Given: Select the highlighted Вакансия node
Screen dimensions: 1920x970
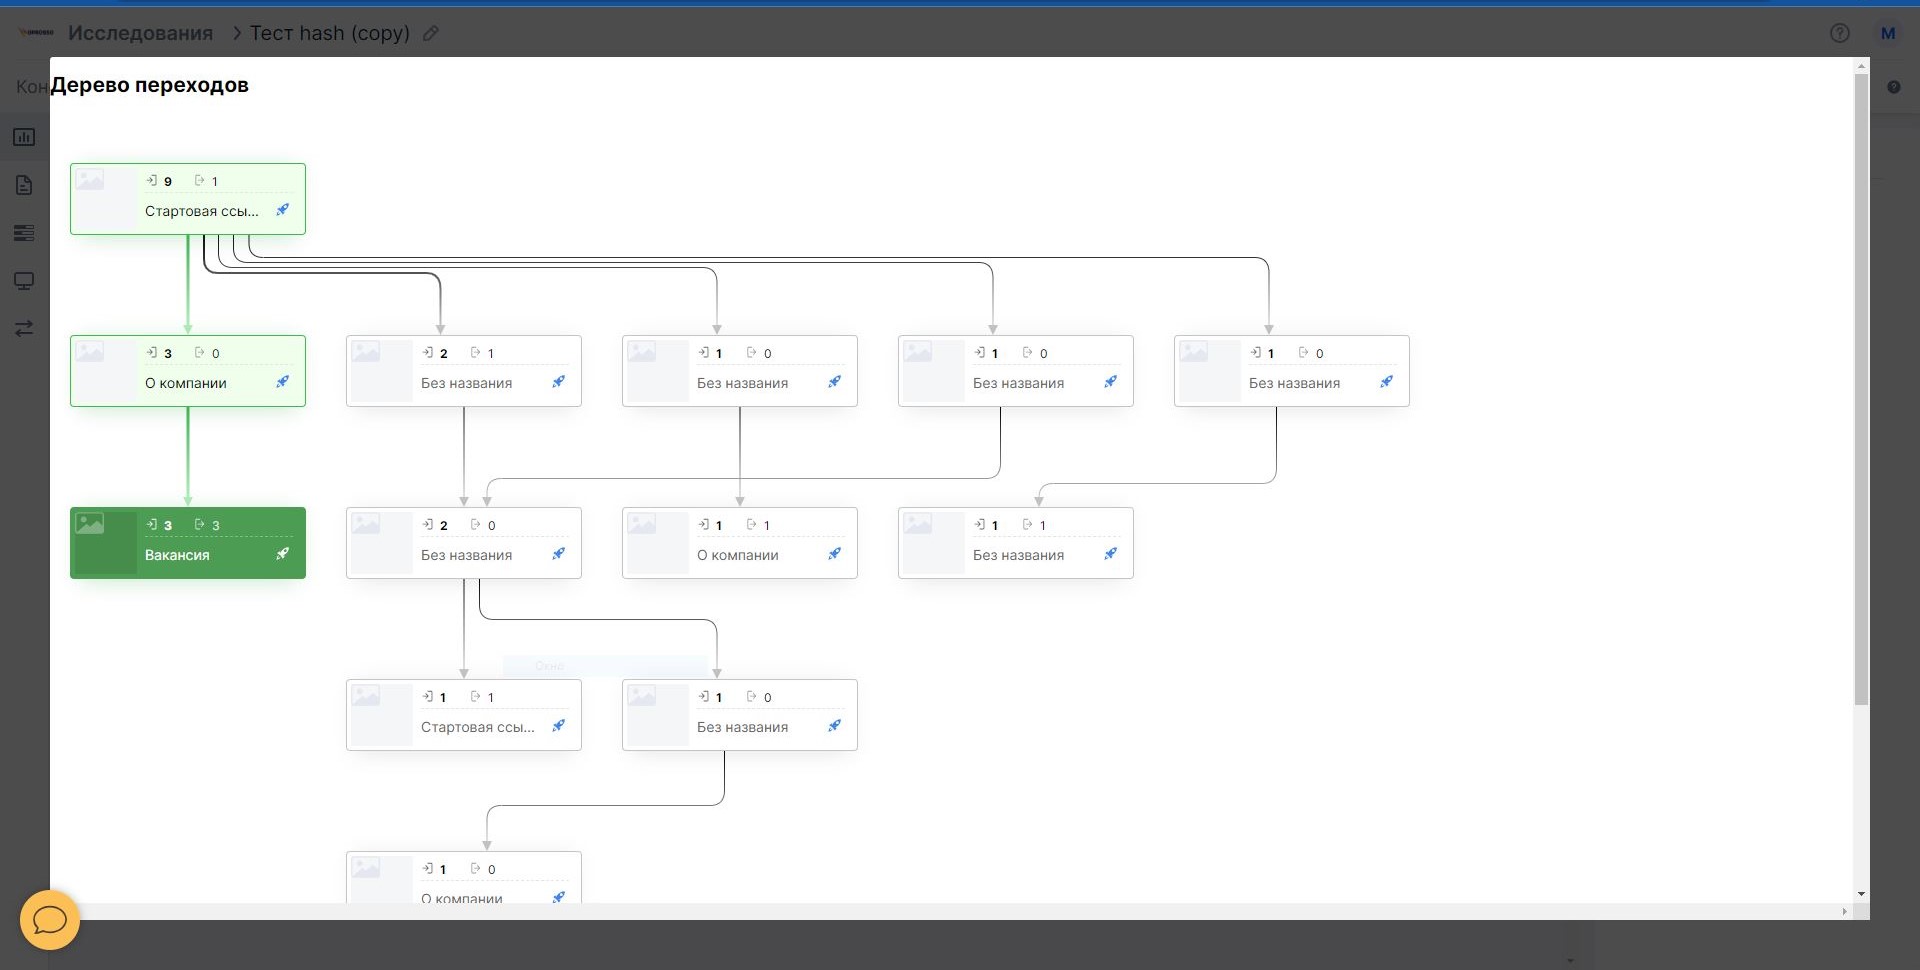Looking at the screenshot, I should click(187, 543).
